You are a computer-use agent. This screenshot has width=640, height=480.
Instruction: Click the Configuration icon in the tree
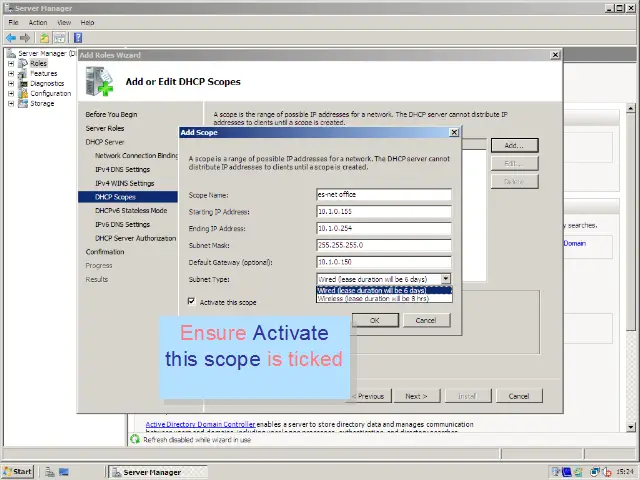click(23, 93)
